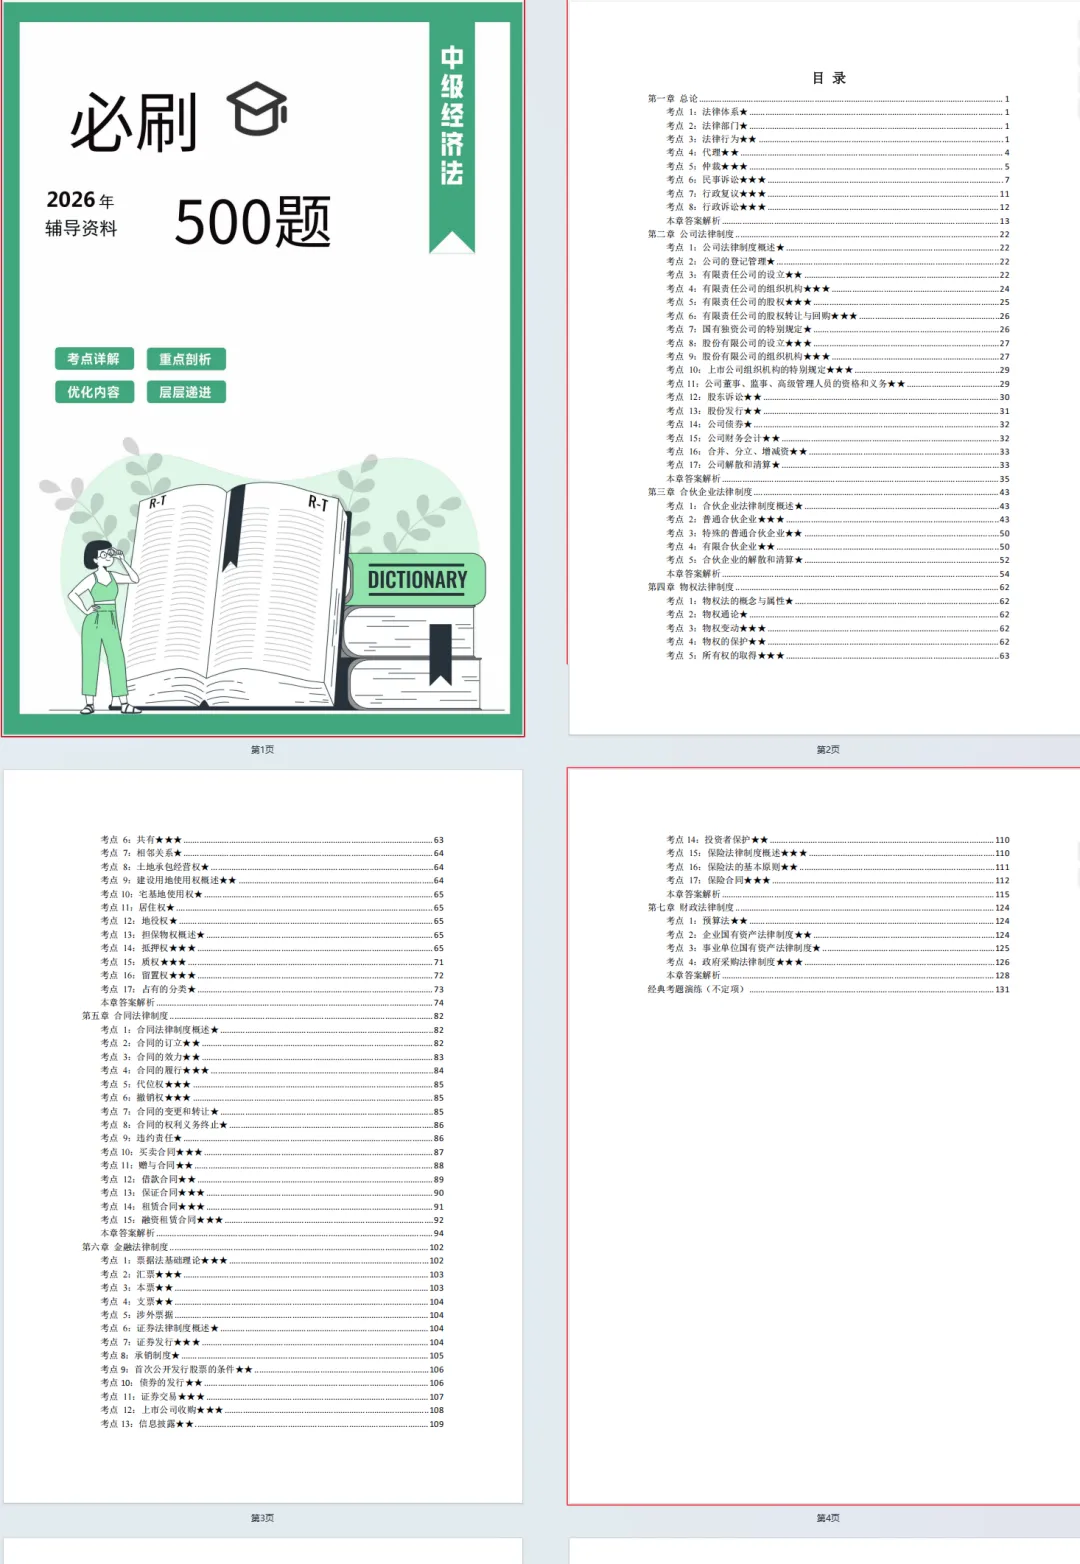Click the 融资租赁合同 entry
This screenshot has width=1080, height=1564.
point(272,1220)
